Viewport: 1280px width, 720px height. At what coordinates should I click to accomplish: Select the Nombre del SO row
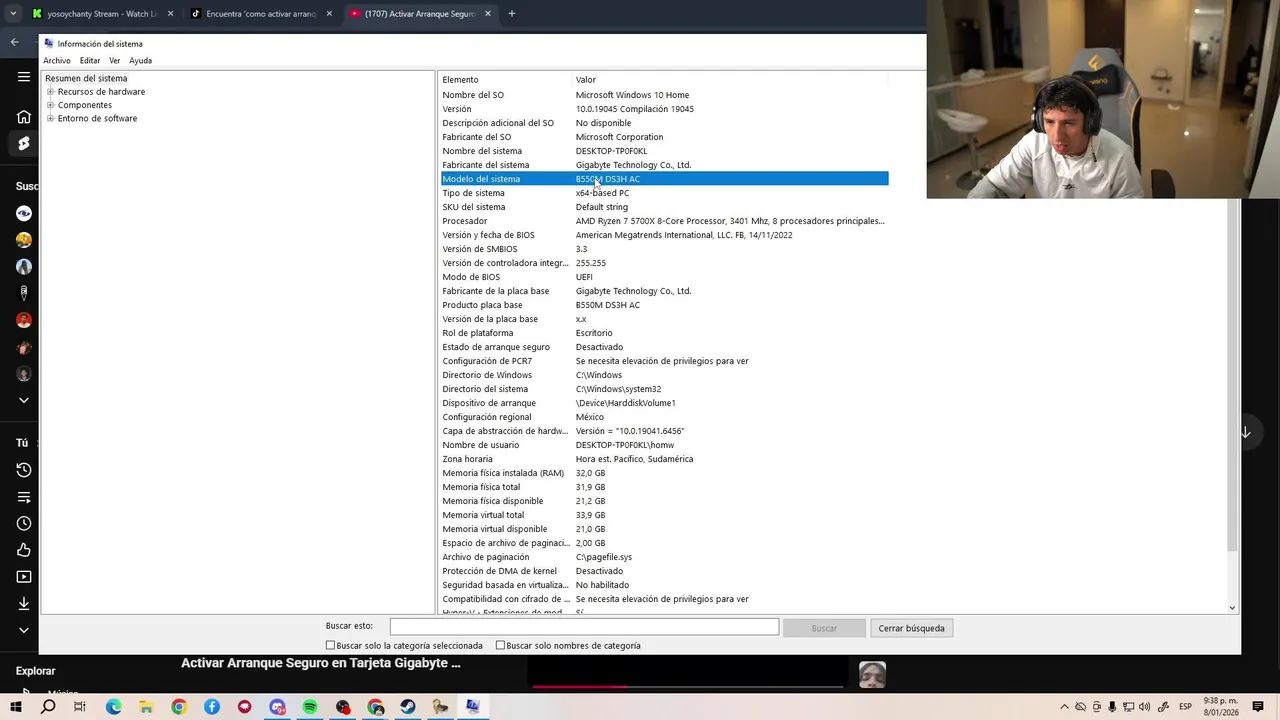point(665,95)
